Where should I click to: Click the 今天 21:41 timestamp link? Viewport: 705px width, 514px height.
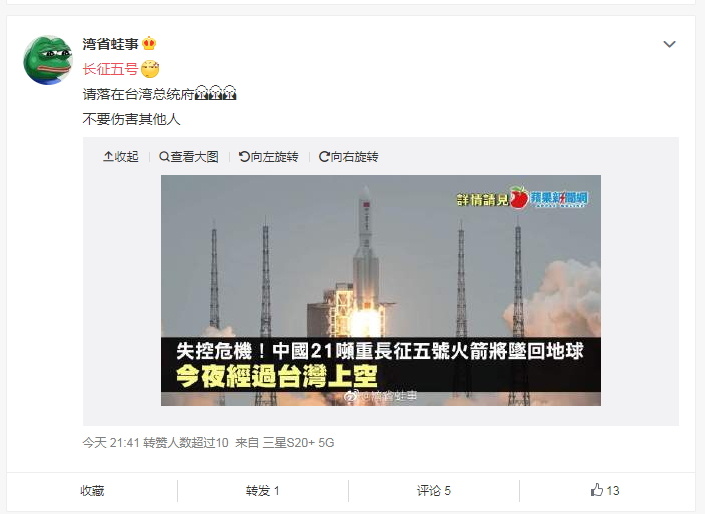coord(111,443)
